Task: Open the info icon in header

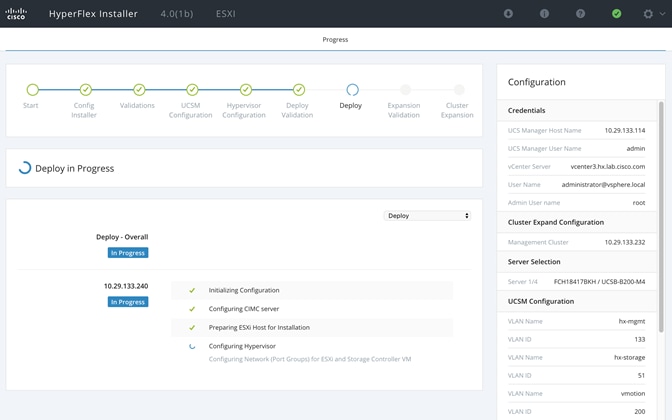Action: point(544,14)
